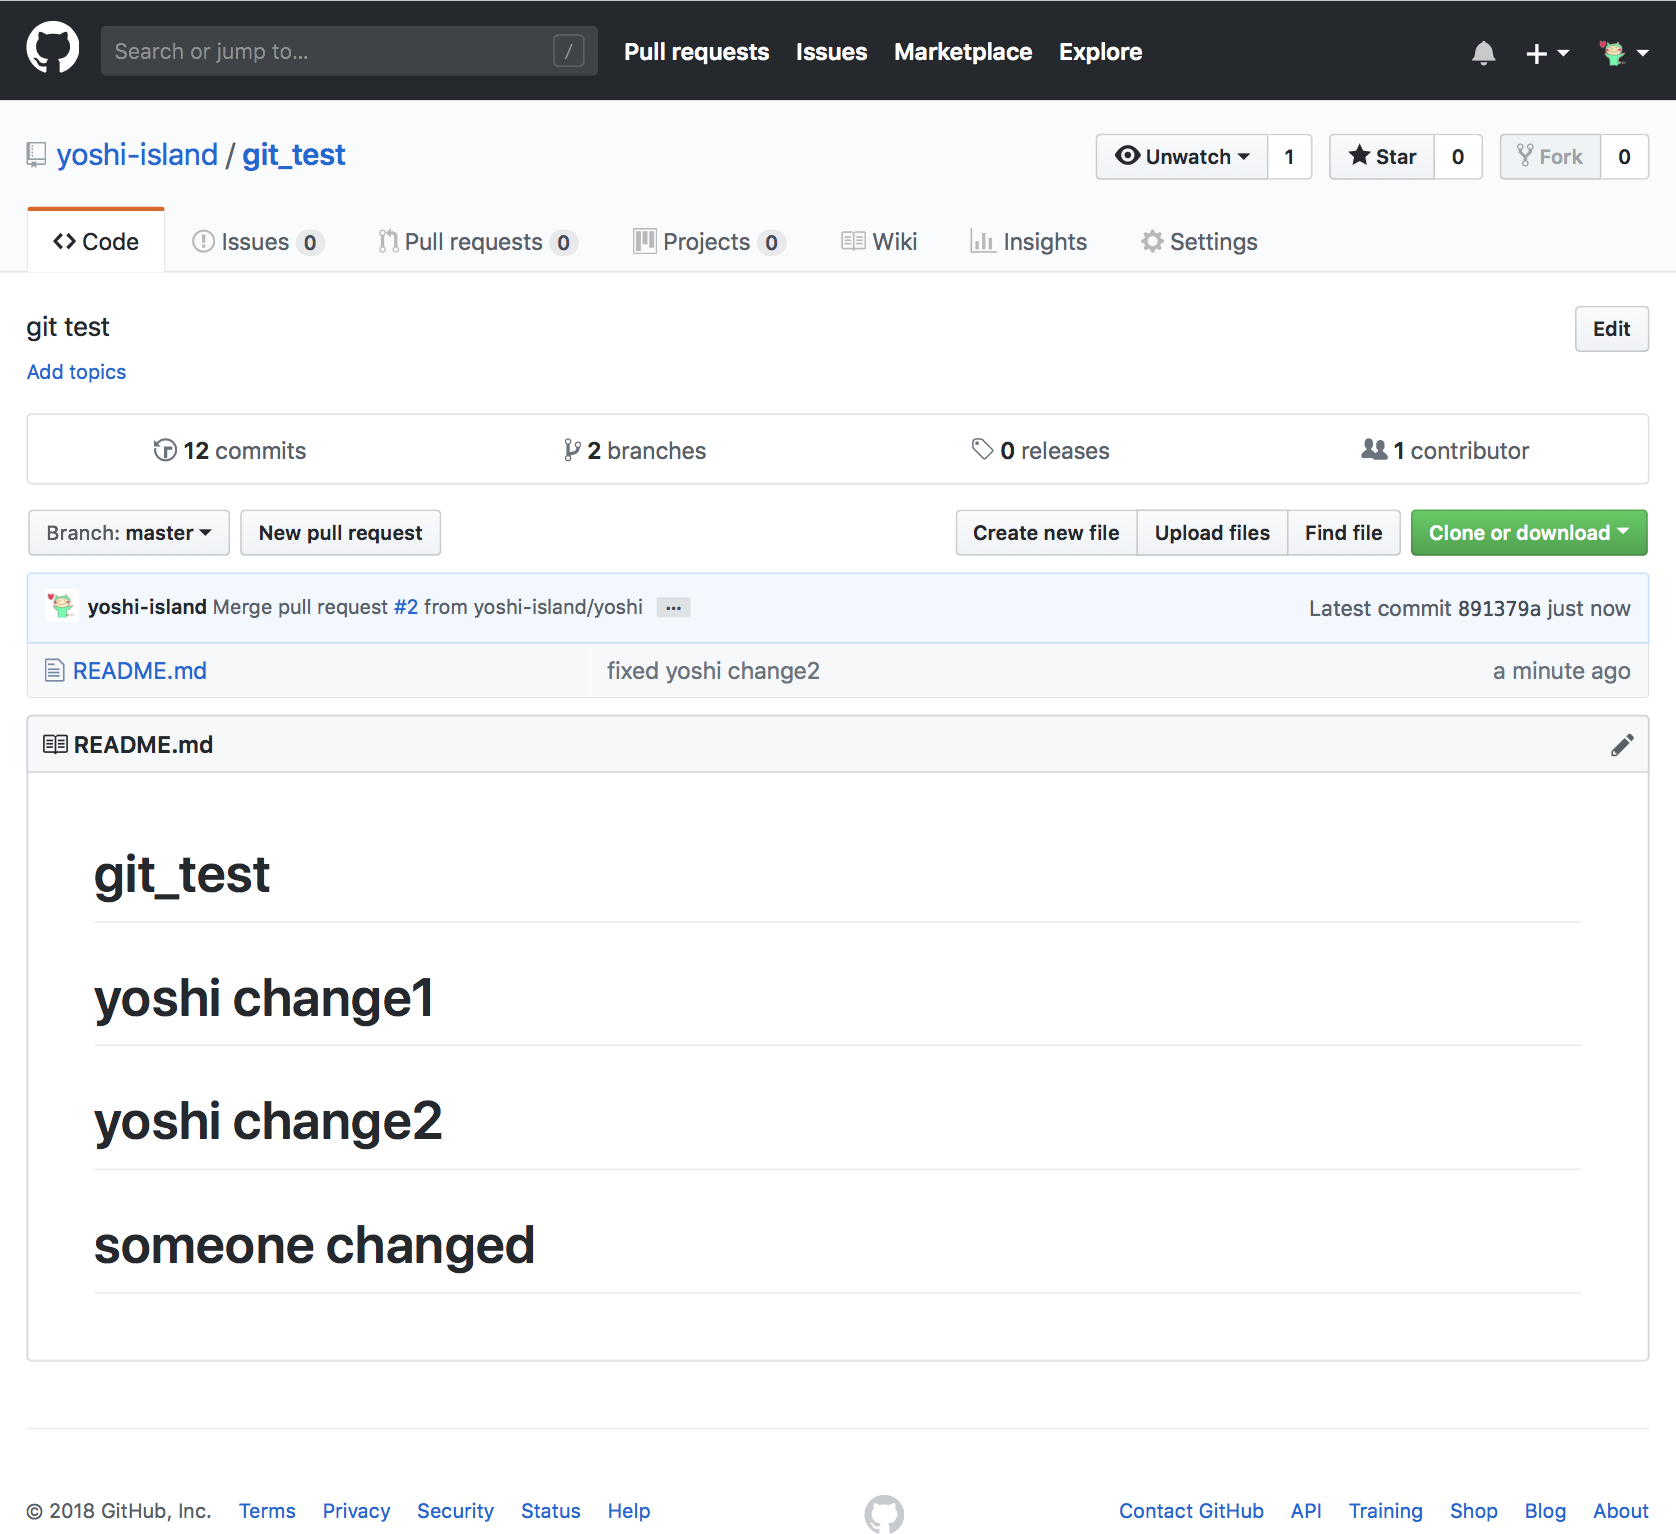Open Training footer link
1676x1534 pixels.
pos(1385,1511)
